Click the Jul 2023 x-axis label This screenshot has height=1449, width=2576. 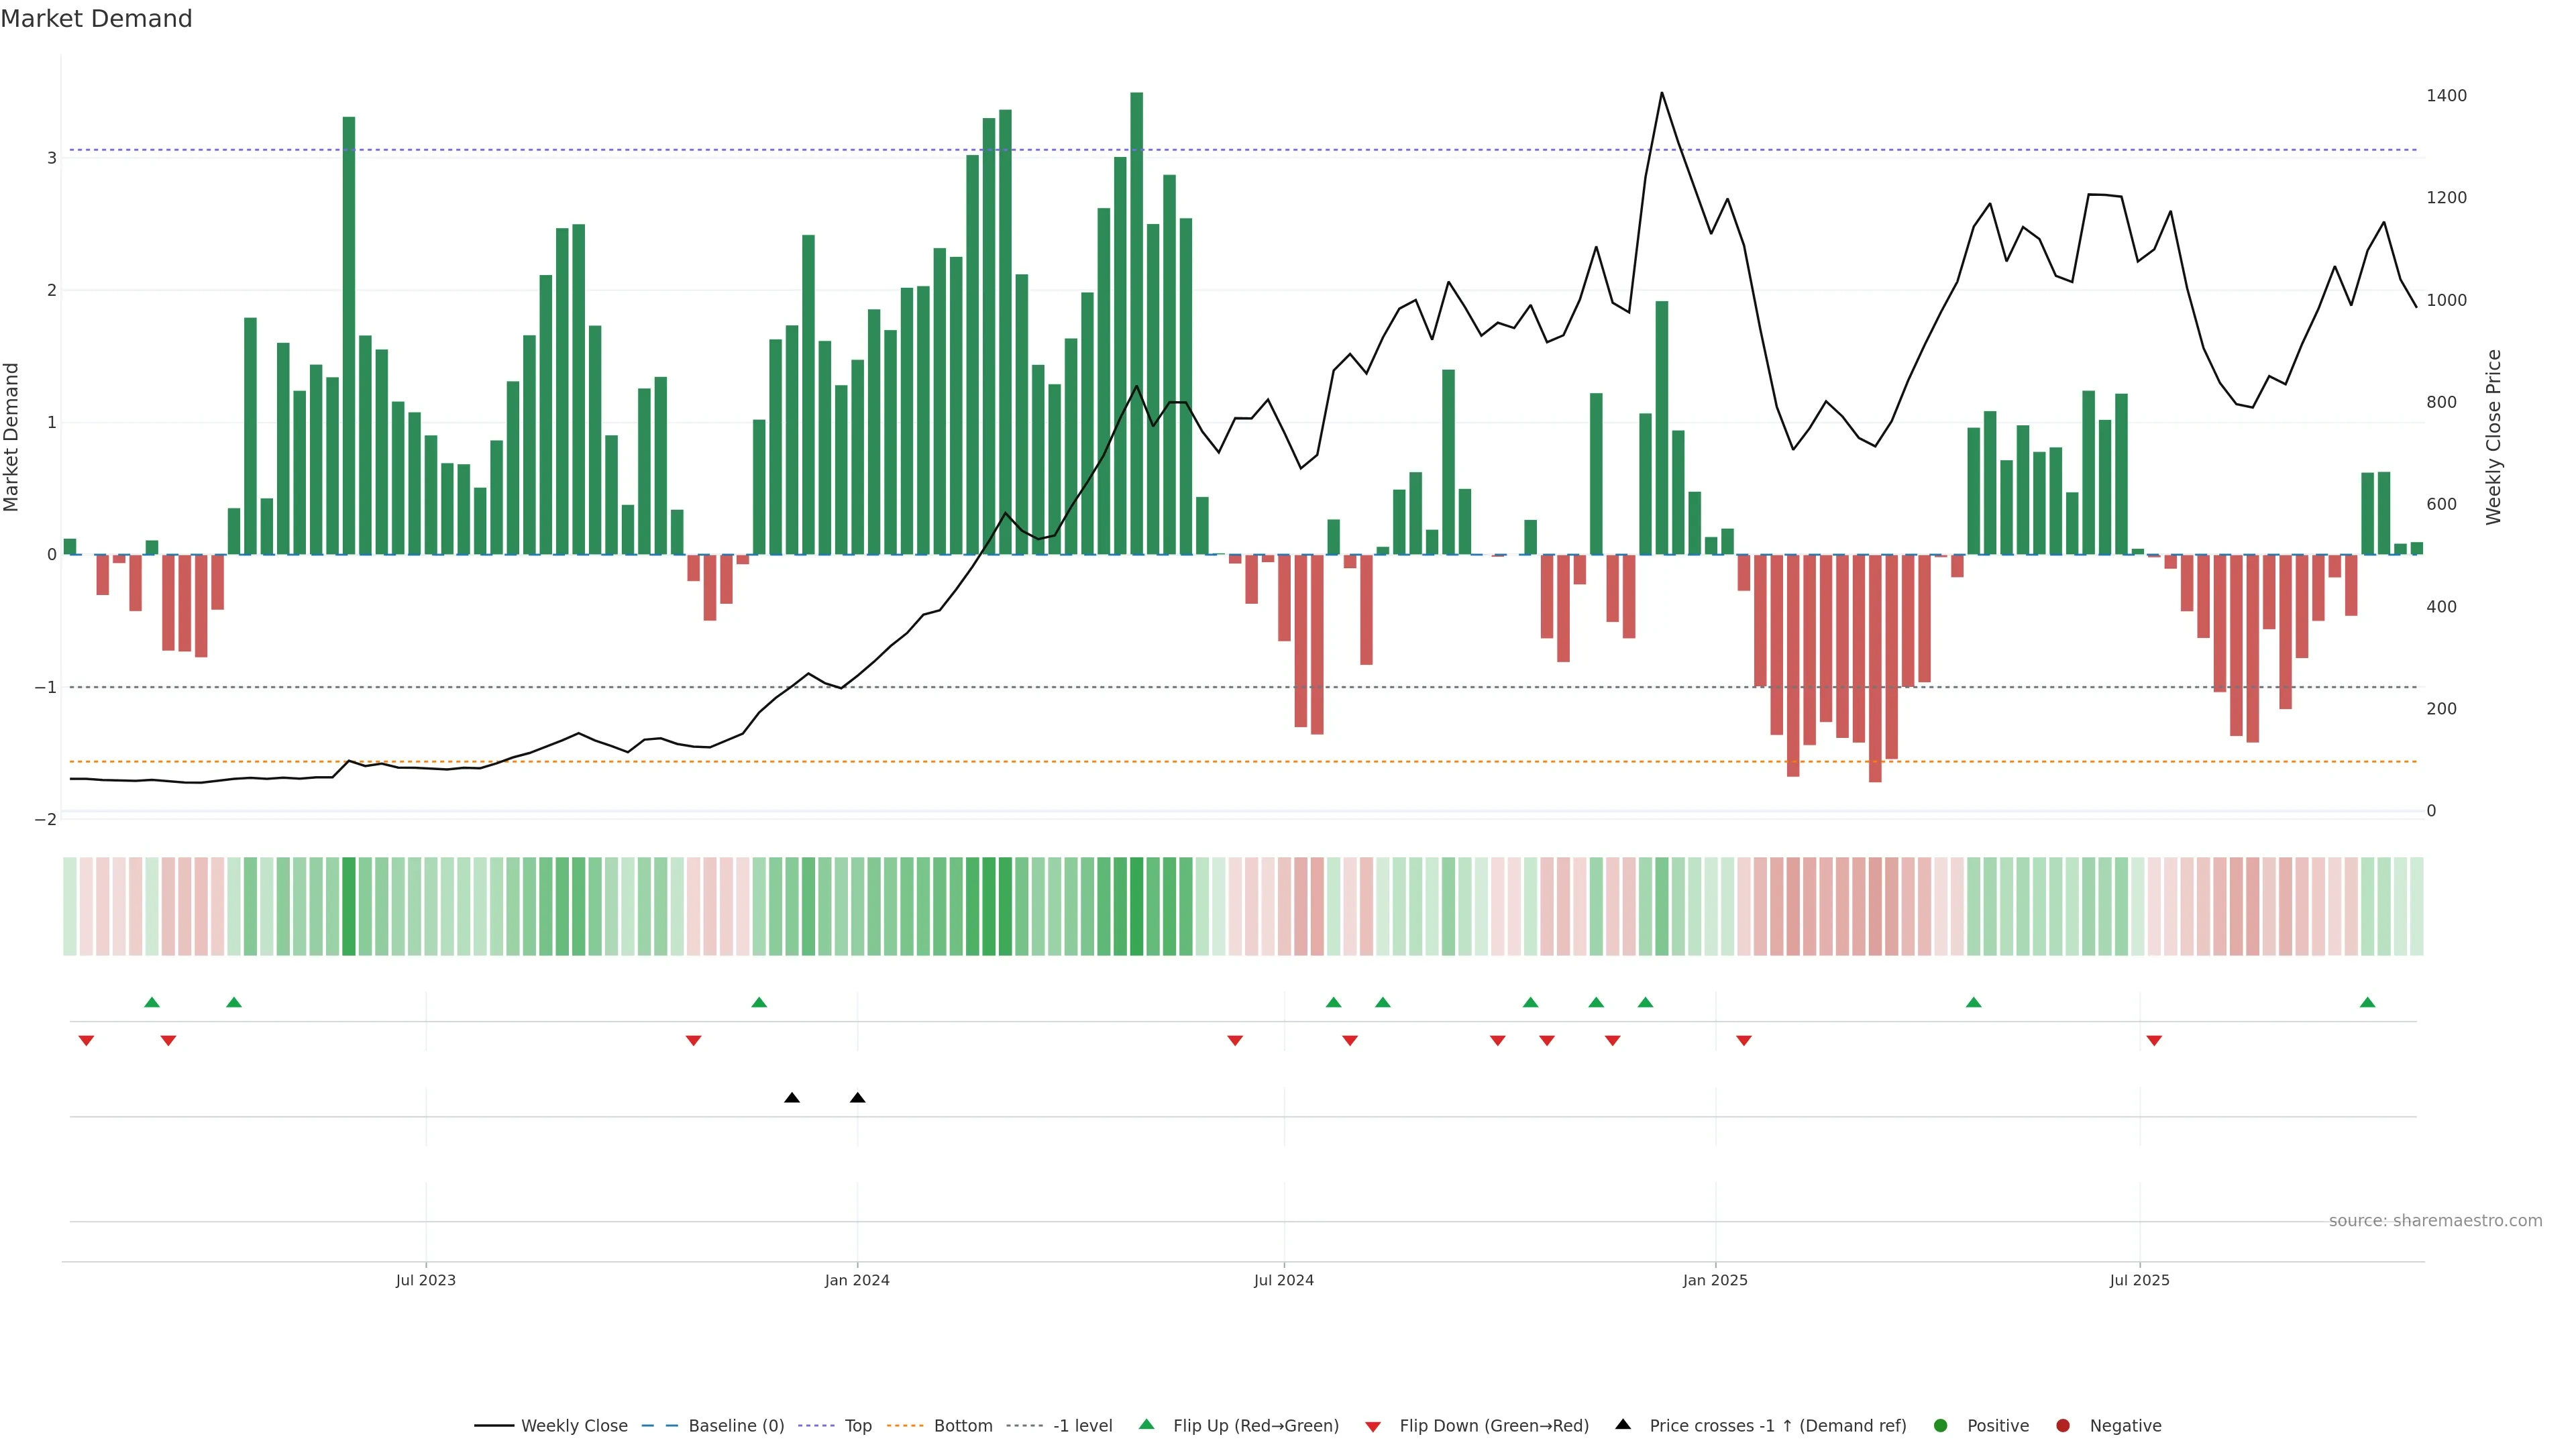click(x=425, y=1280)
